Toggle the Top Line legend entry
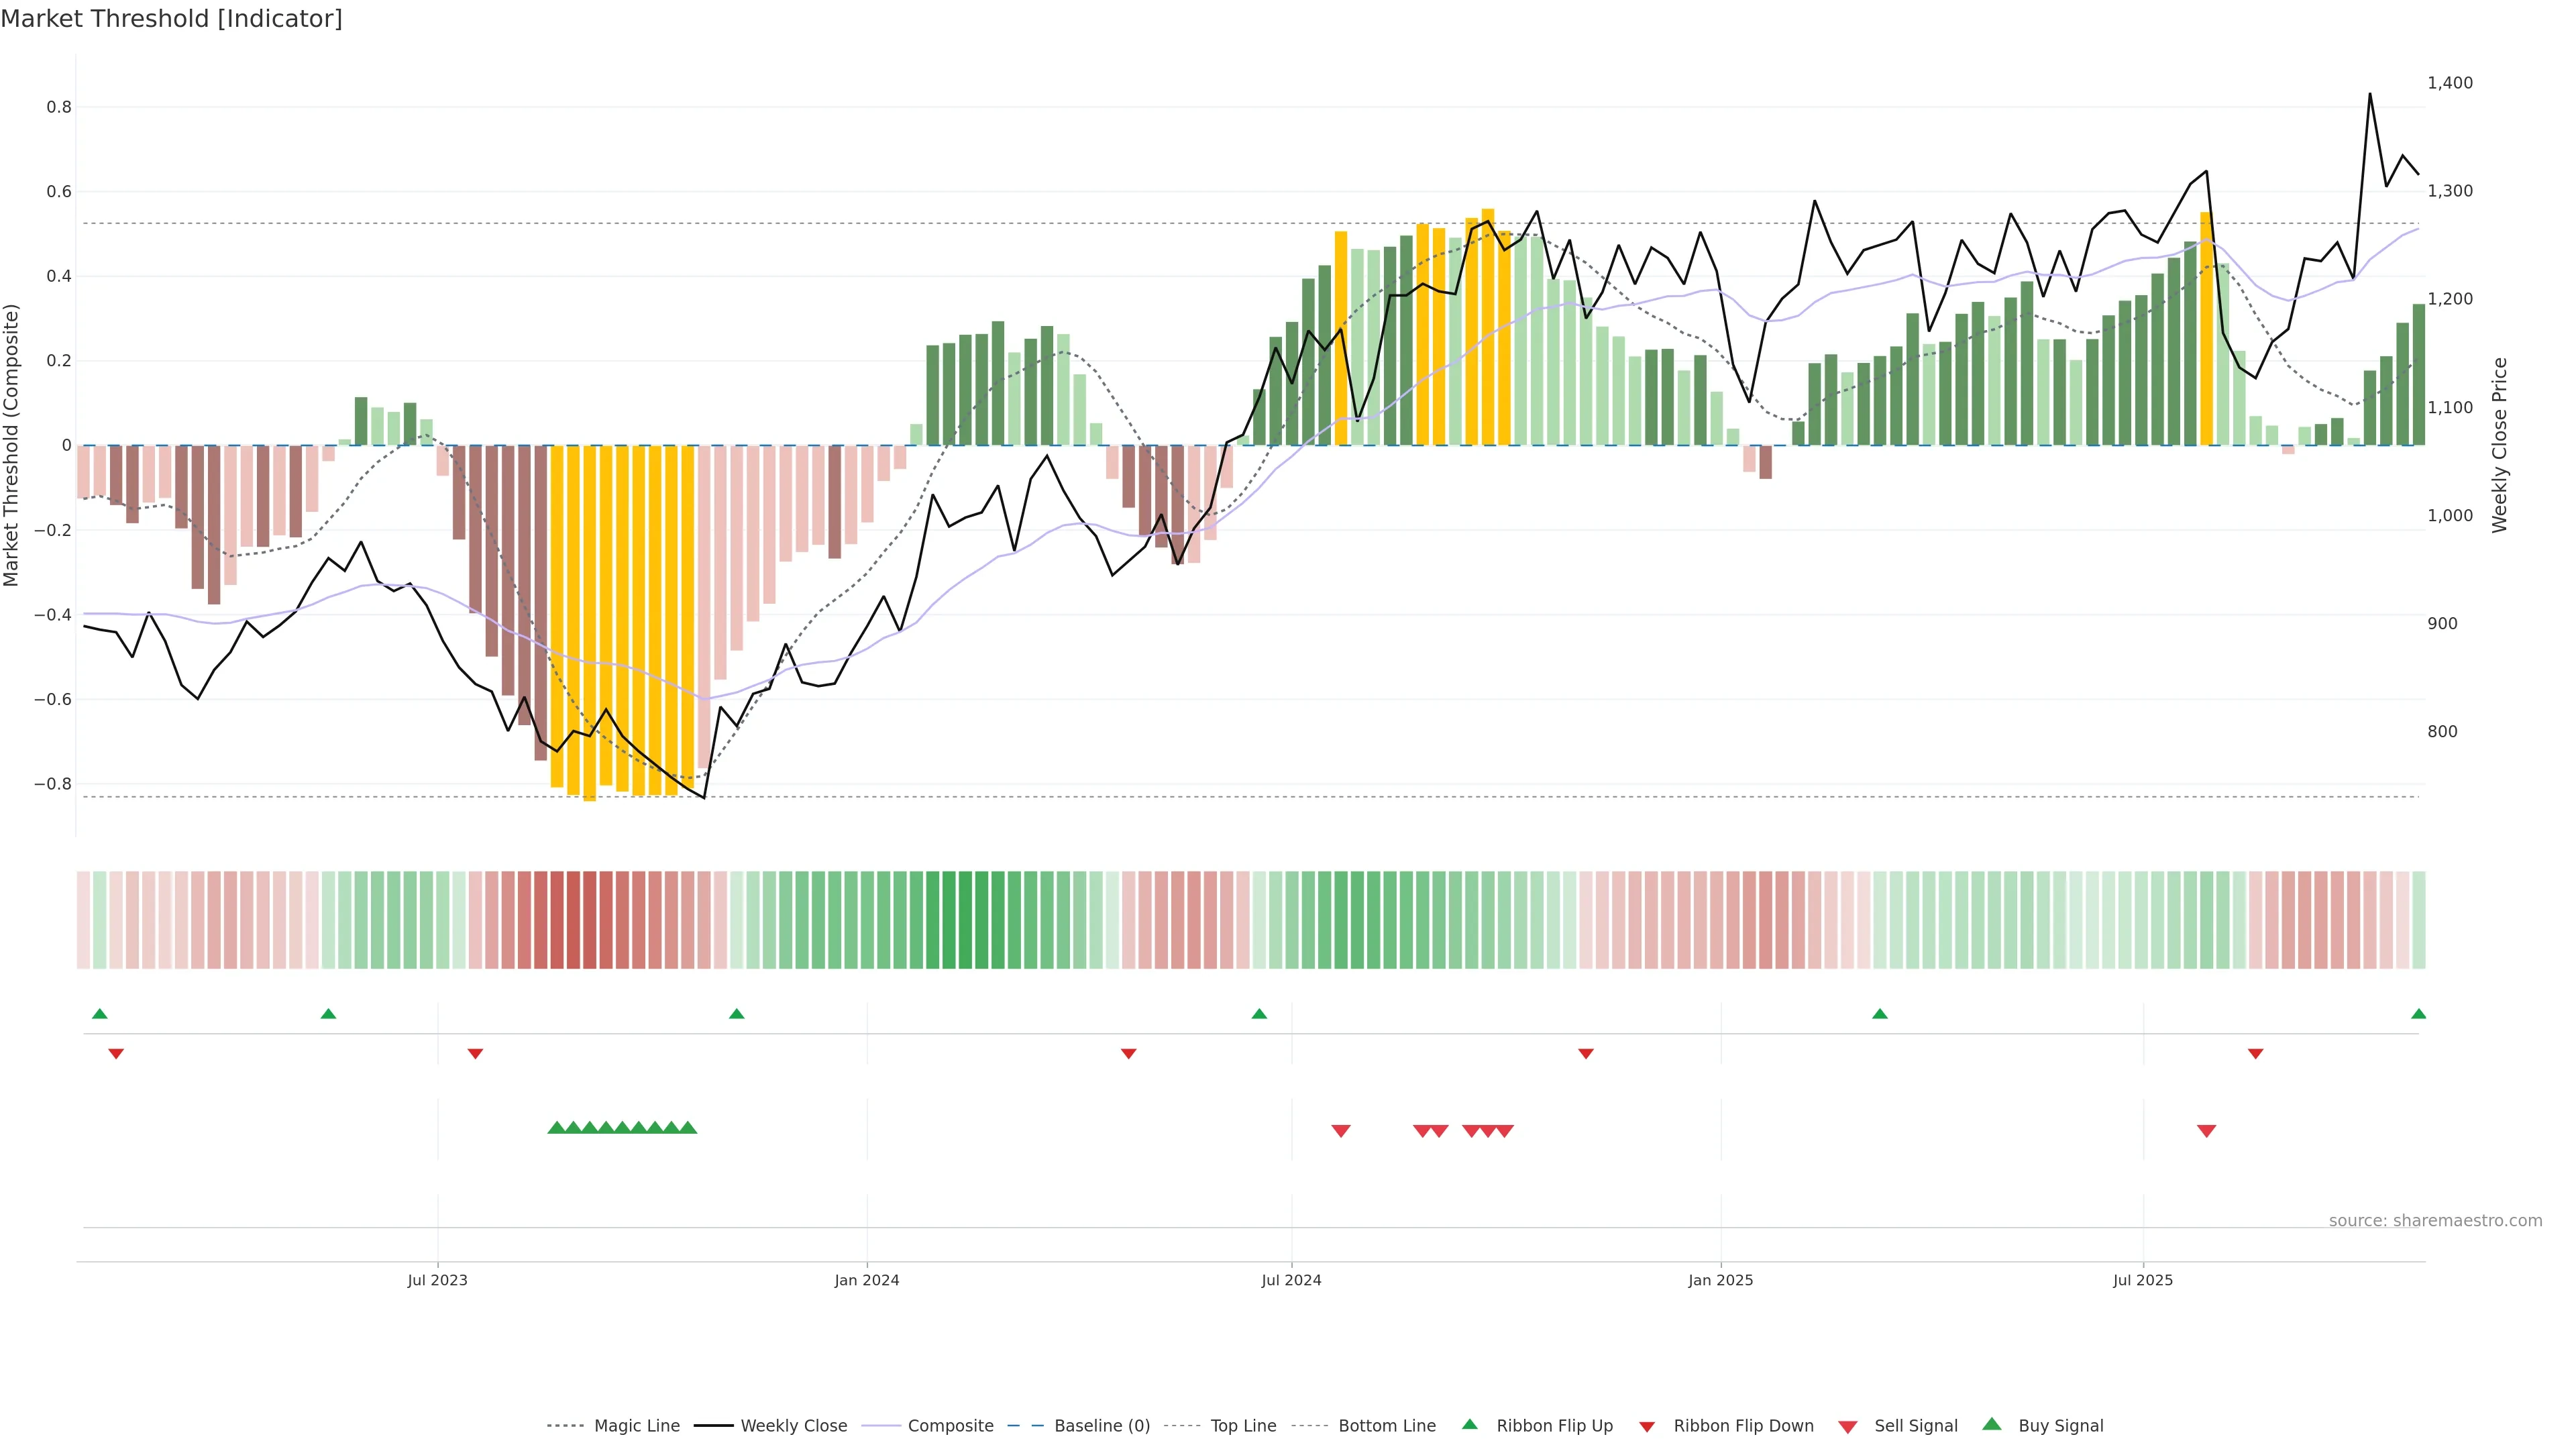2576x1449 pixels. [x=1243, y=1426]
